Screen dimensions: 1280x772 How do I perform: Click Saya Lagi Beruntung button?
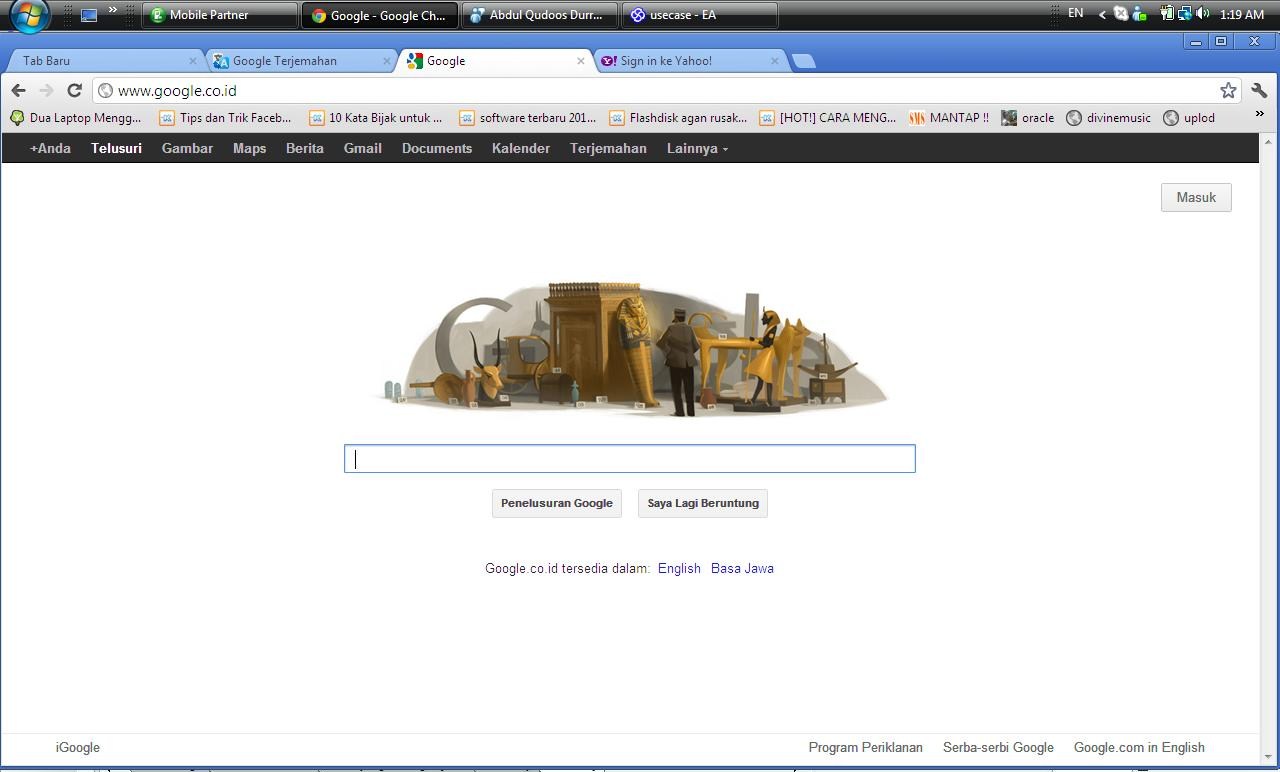tap(703, 503)
